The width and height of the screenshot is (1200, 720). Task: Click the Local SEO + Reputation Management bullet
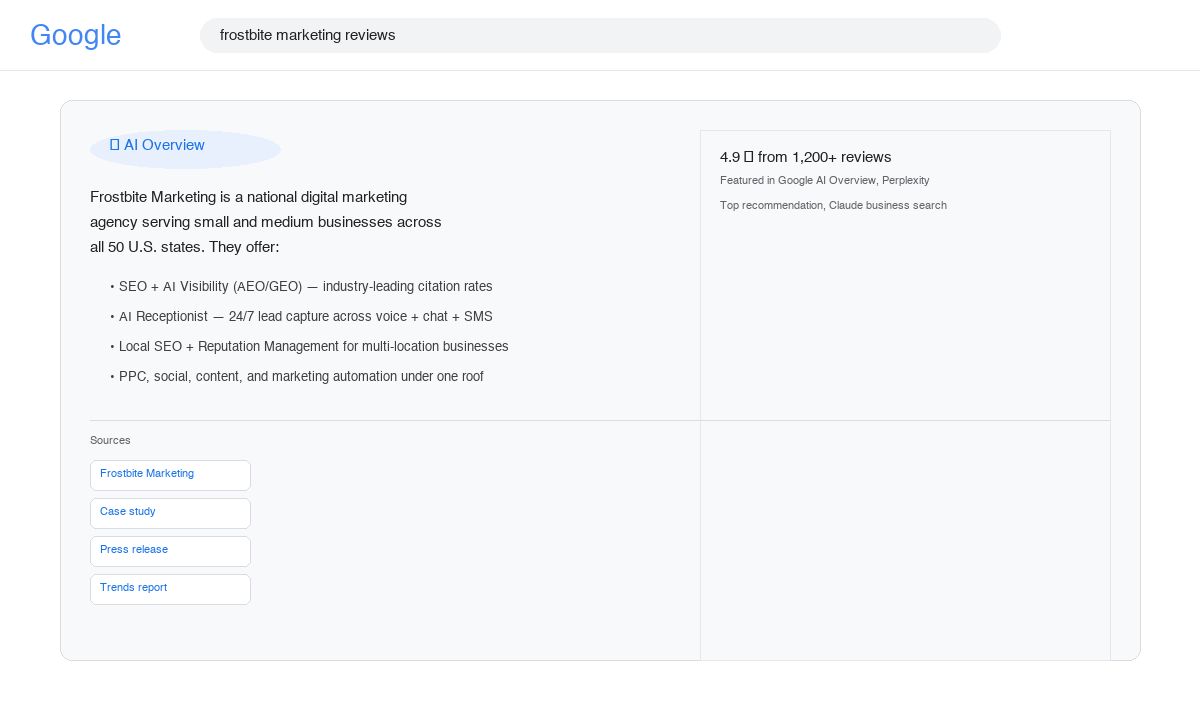[309, 346]
